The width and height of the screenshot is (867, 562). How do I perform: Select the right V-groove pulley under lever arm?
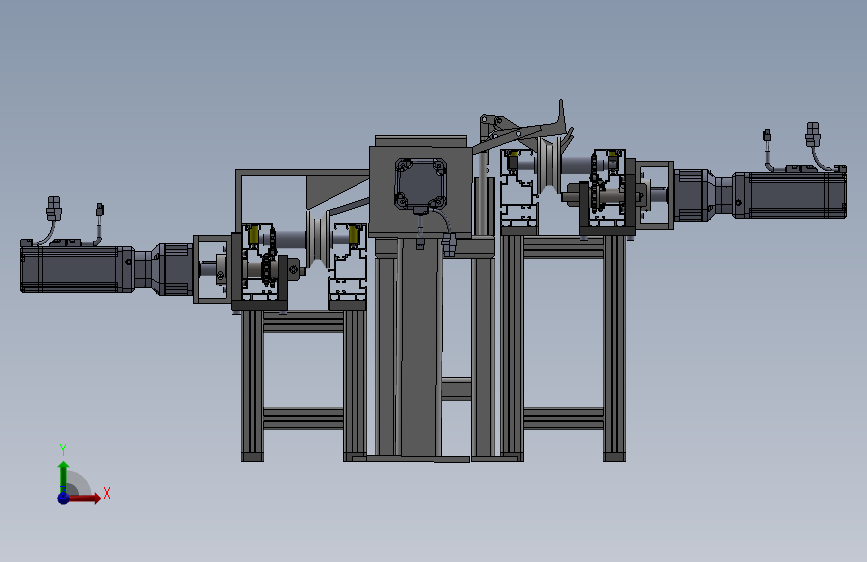point(549,165)
